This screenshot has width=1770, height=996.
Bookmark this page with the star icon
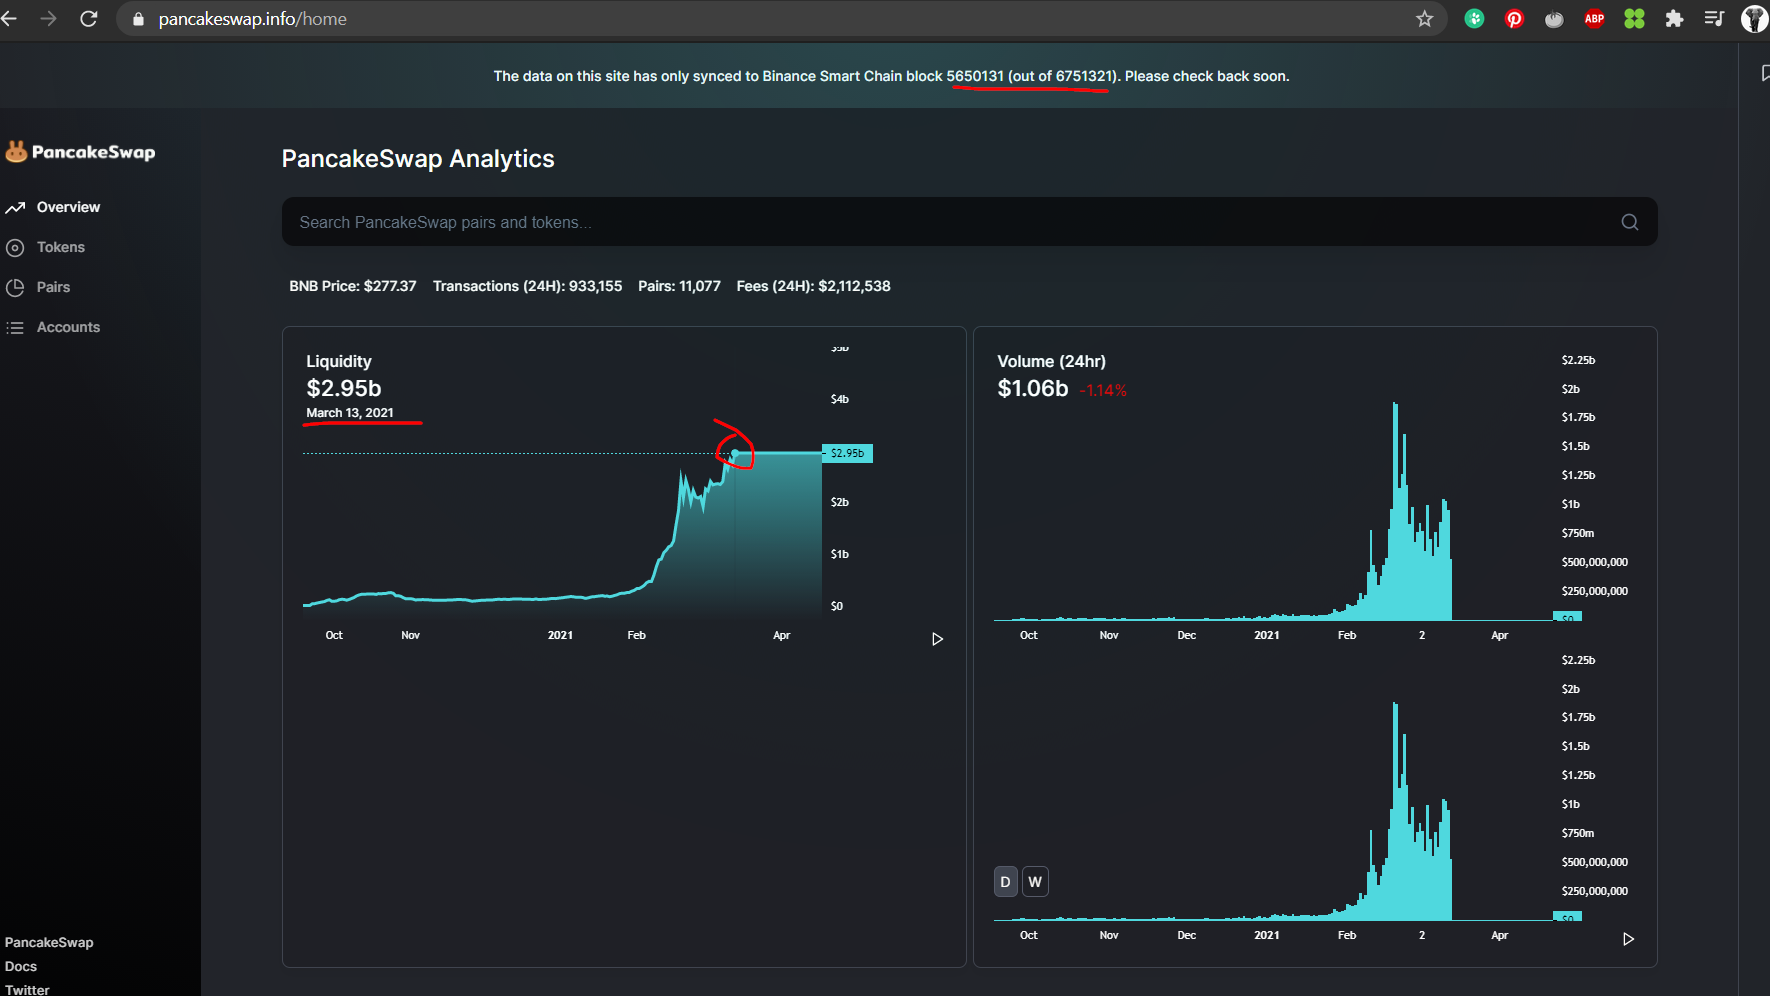1424,19
